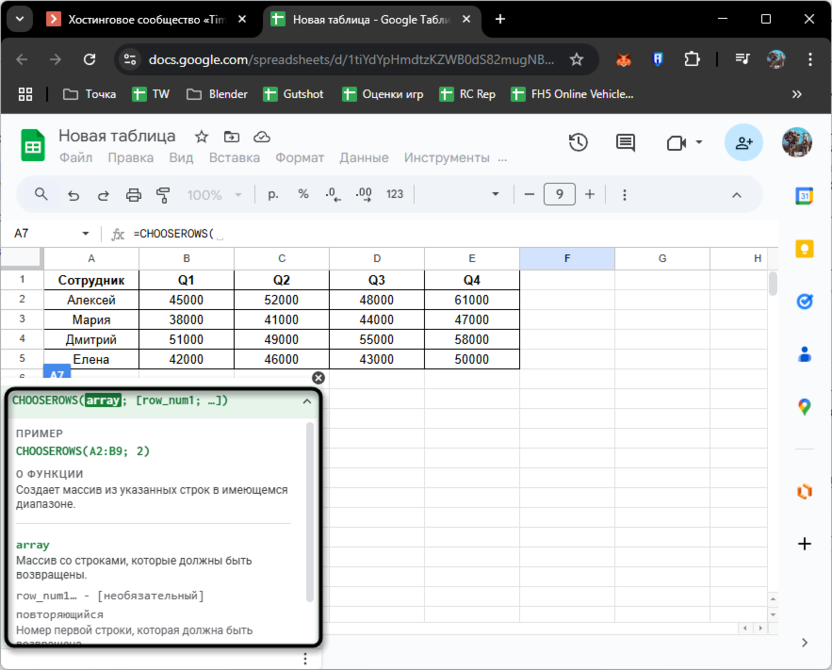Click the help popup vertical scrollbar
Screen dimensions: 832x670
tap(310, 510)
